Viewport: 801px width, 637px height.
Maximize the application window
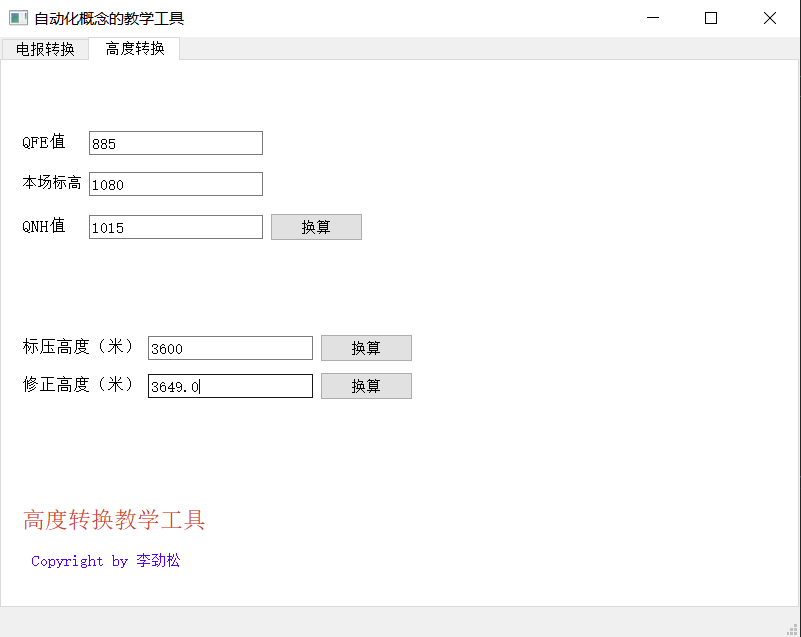point(710,17)
